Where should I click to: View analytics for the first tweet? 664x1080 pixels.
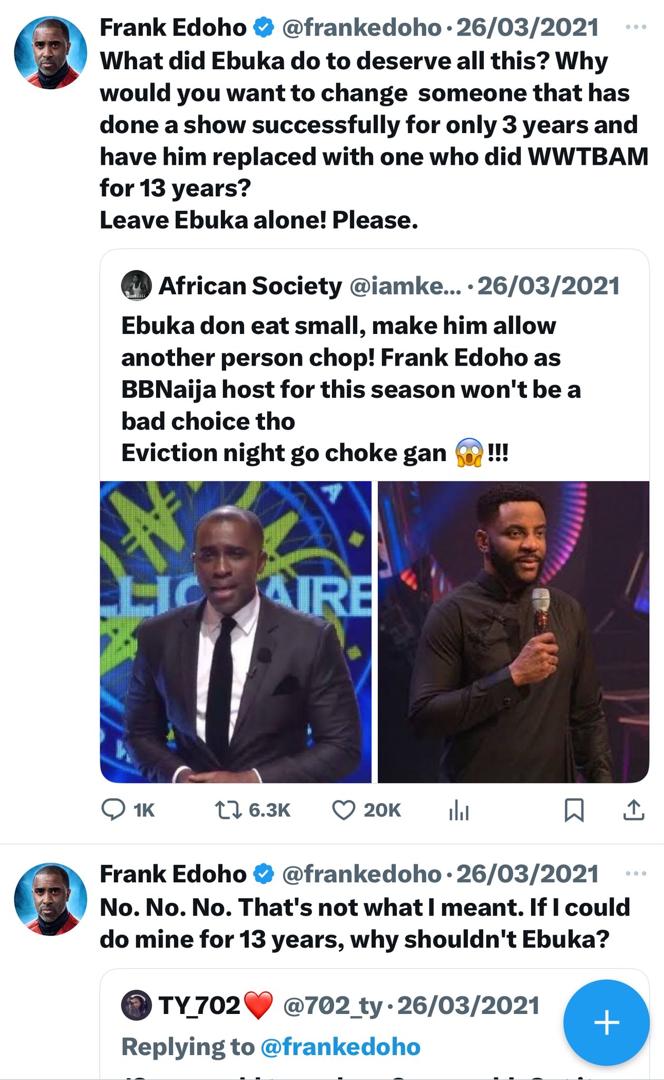(459, 812)
